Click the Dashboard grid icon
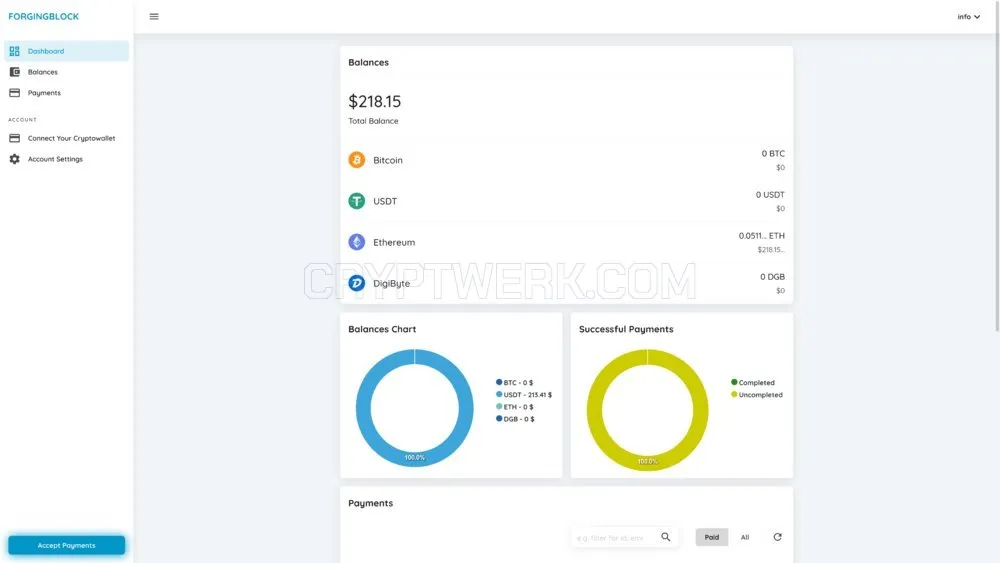1000x563 pixels. (15, 51)
